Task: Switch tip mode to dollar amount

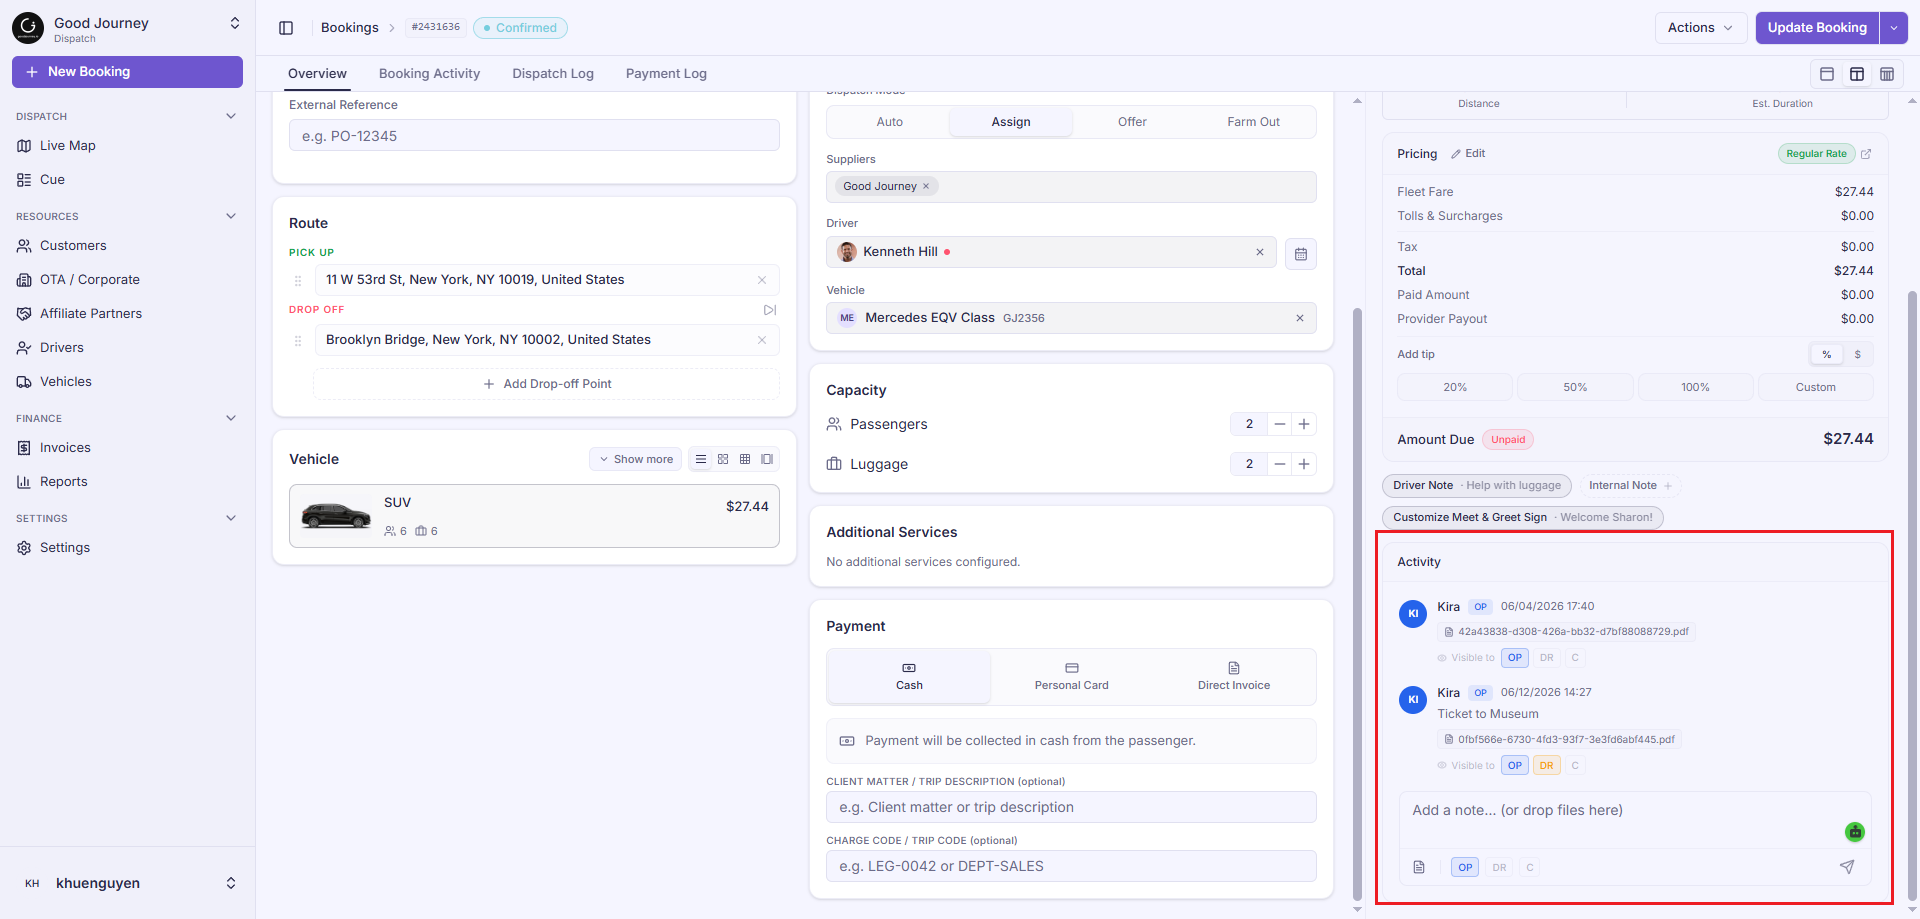Action: [x=1858, y=355]
